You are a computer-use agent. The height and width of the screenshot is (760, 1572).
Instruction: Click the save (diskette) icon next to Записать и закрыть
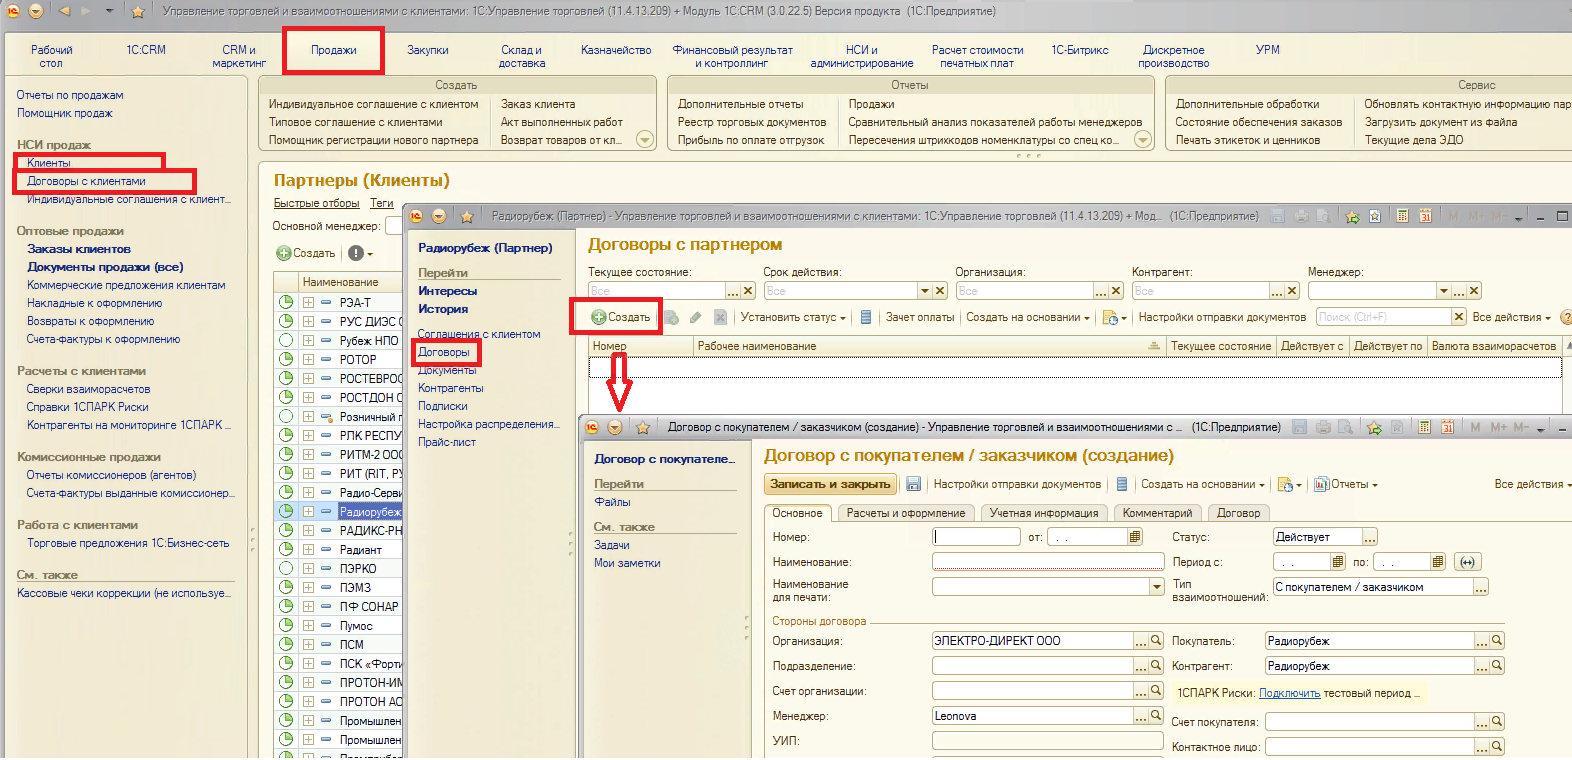point(913,484)
